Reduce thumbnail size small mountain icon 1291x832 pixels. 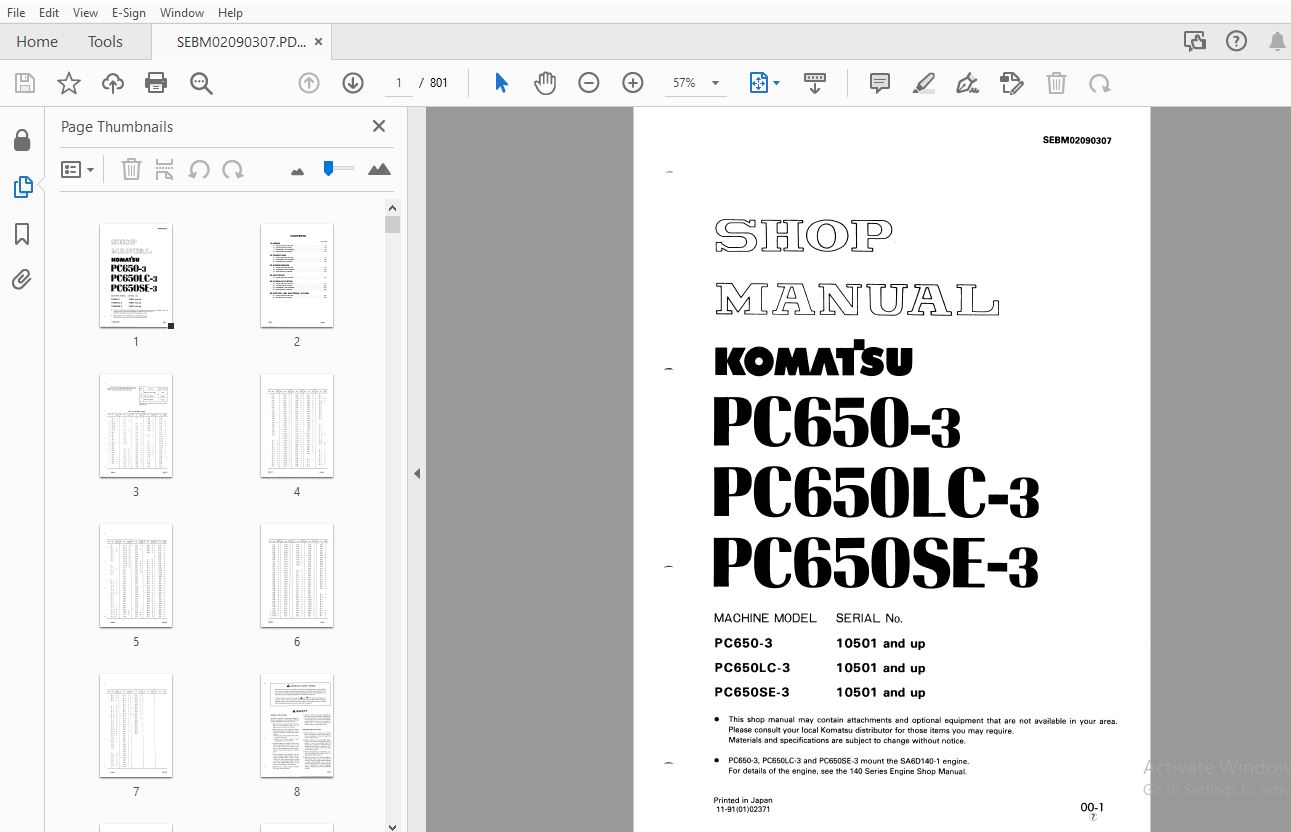pos(297,171)
